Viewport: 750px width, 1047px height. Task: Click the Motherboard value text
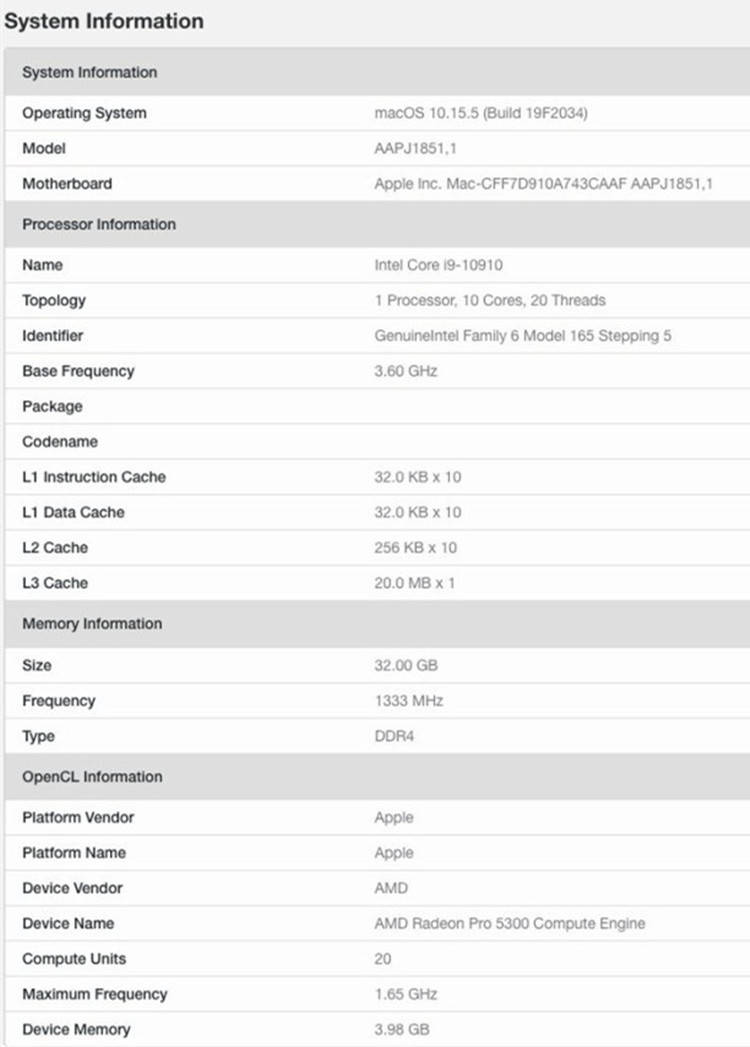coord(544,184)
